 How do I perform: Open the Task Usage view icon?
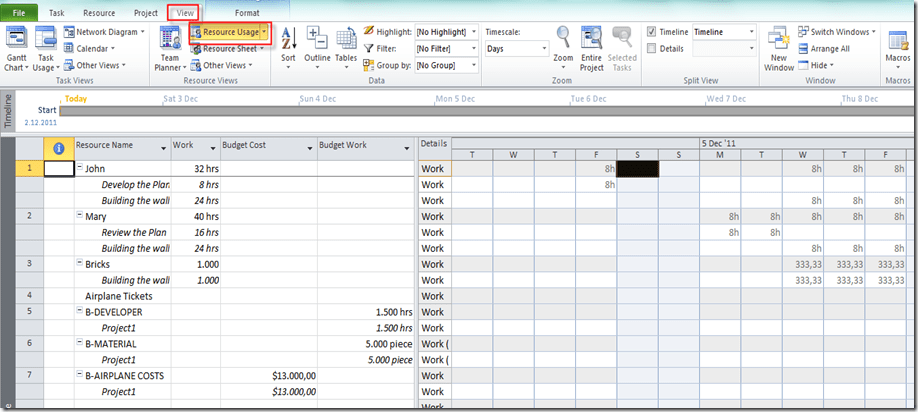(x=45, y=40)
